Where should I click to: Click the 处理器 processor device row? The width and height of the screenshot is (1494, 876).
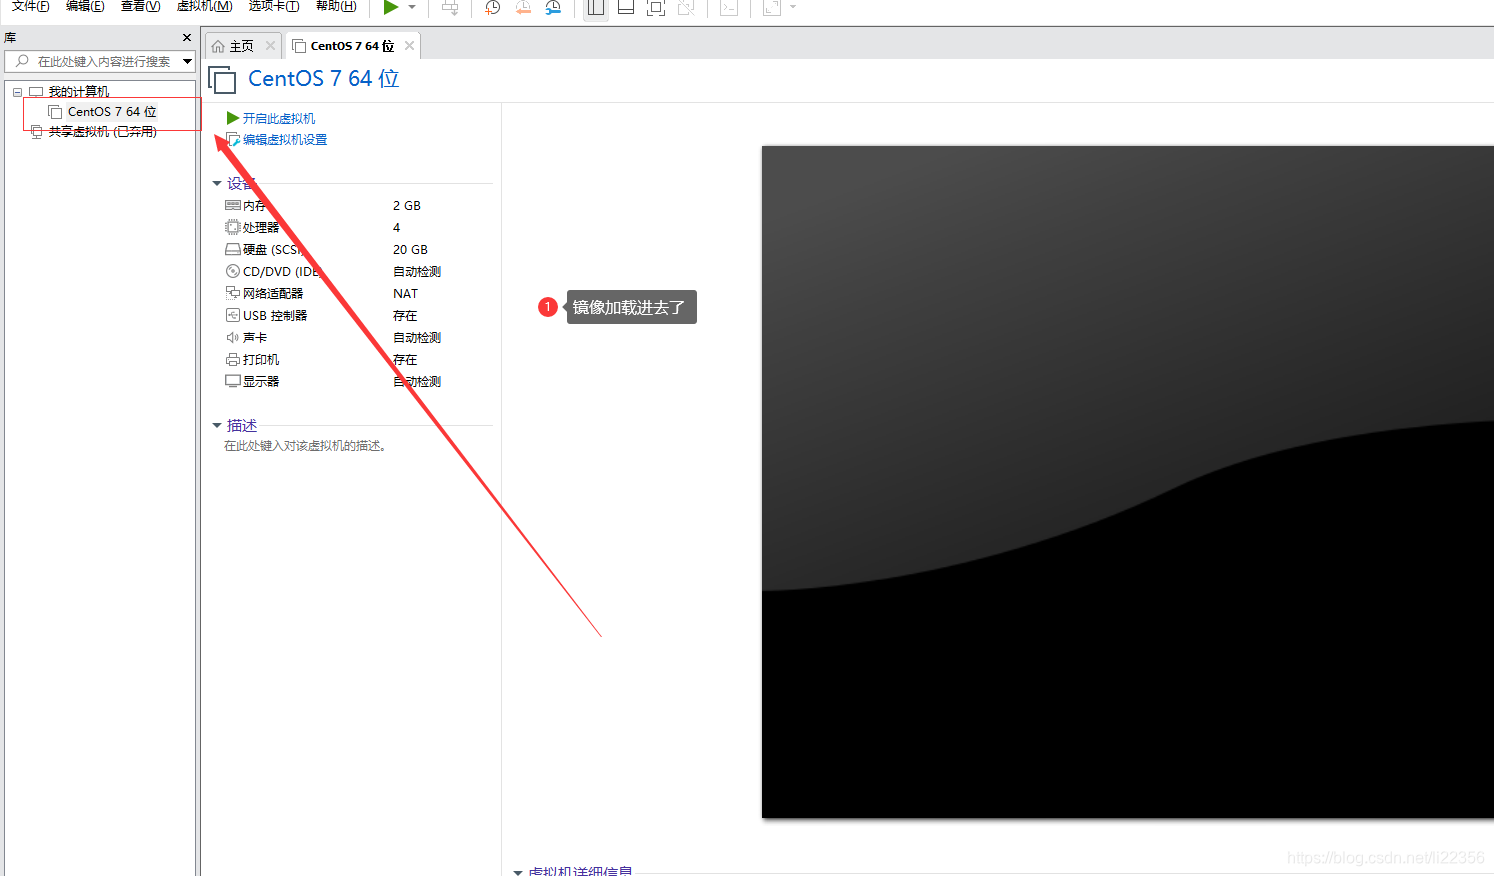pos(357,228)
